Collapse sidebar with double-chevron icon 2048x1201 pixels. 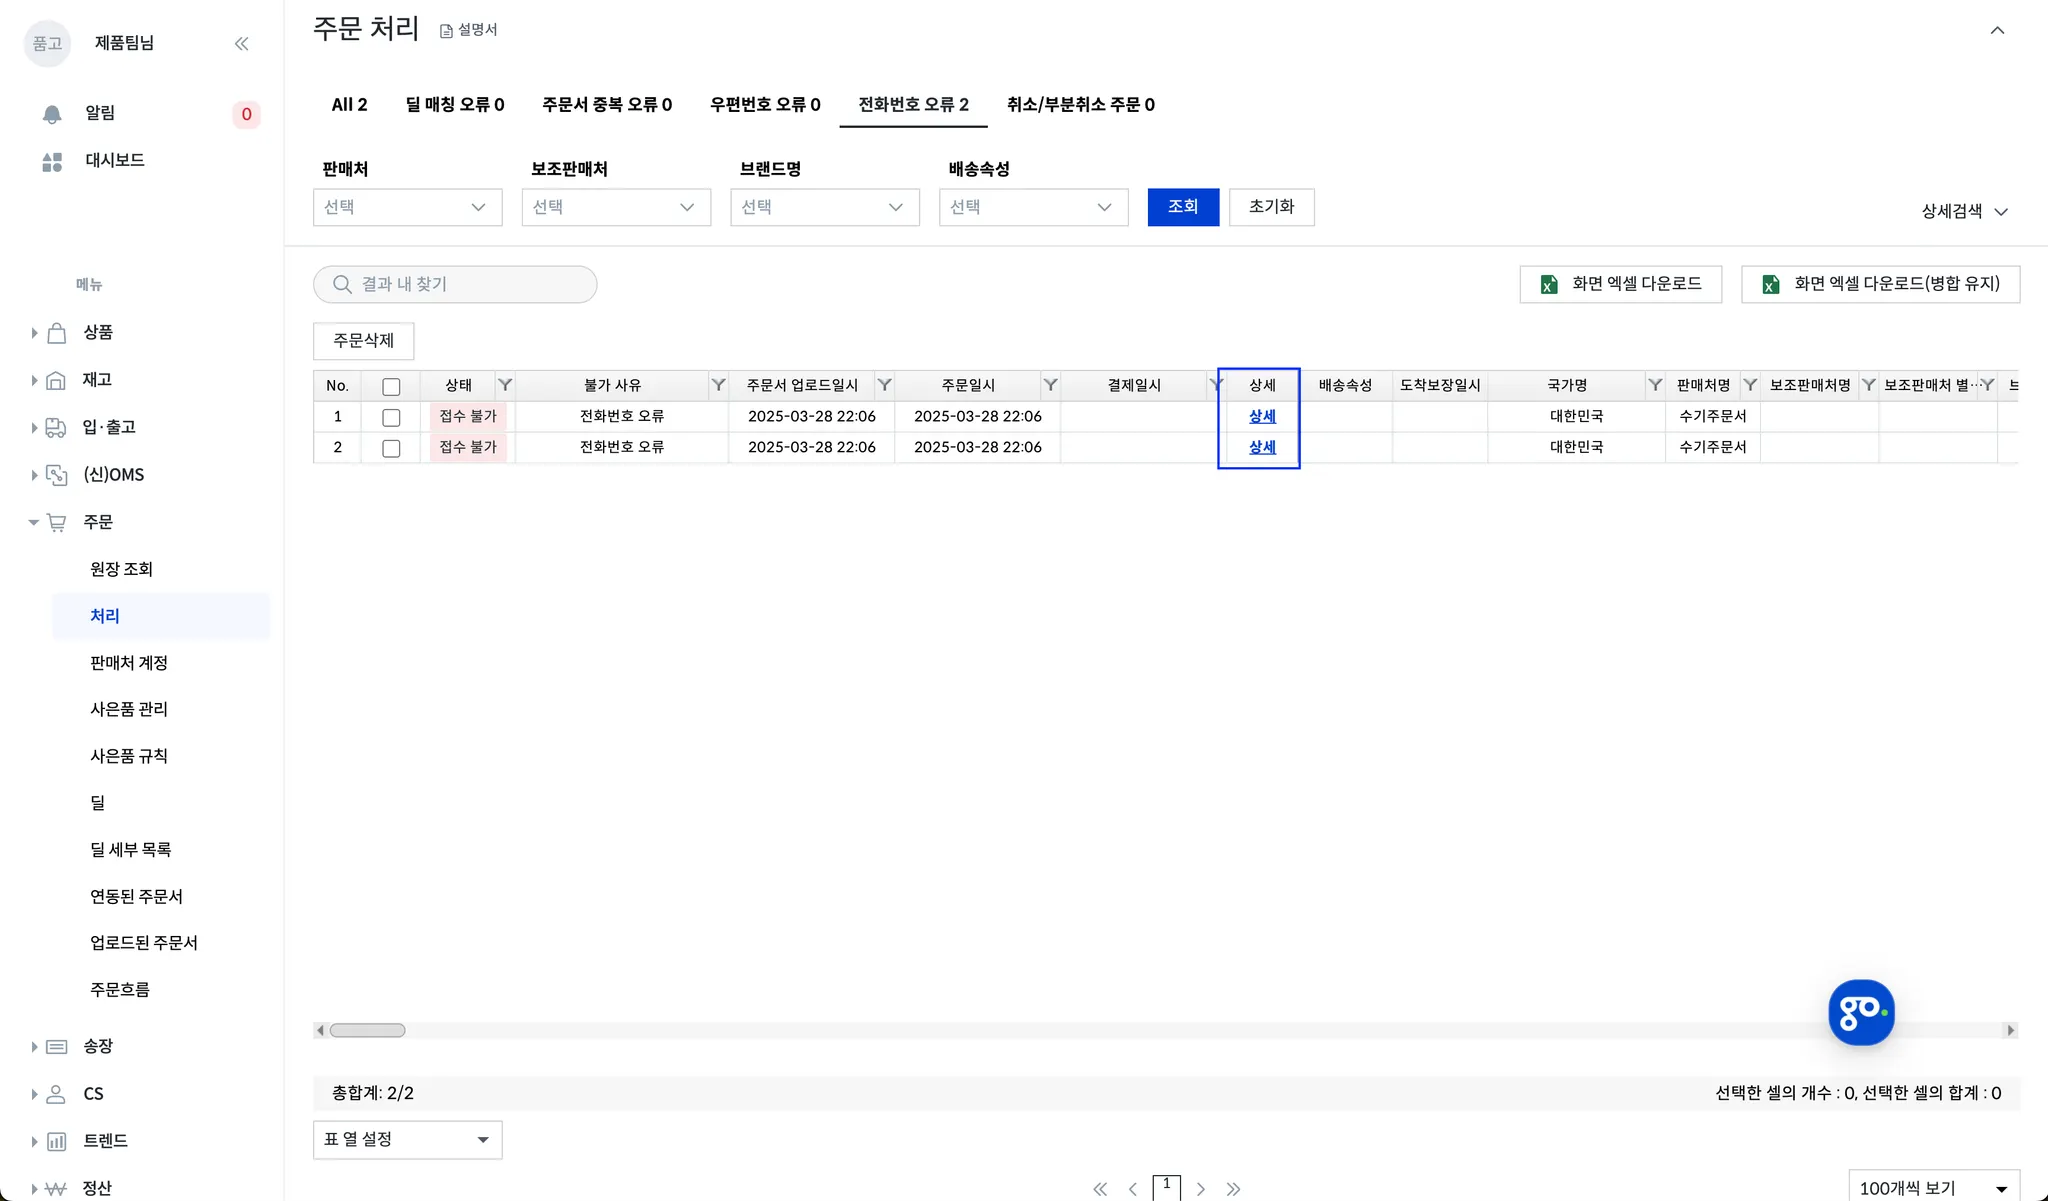tap(241, 43)
